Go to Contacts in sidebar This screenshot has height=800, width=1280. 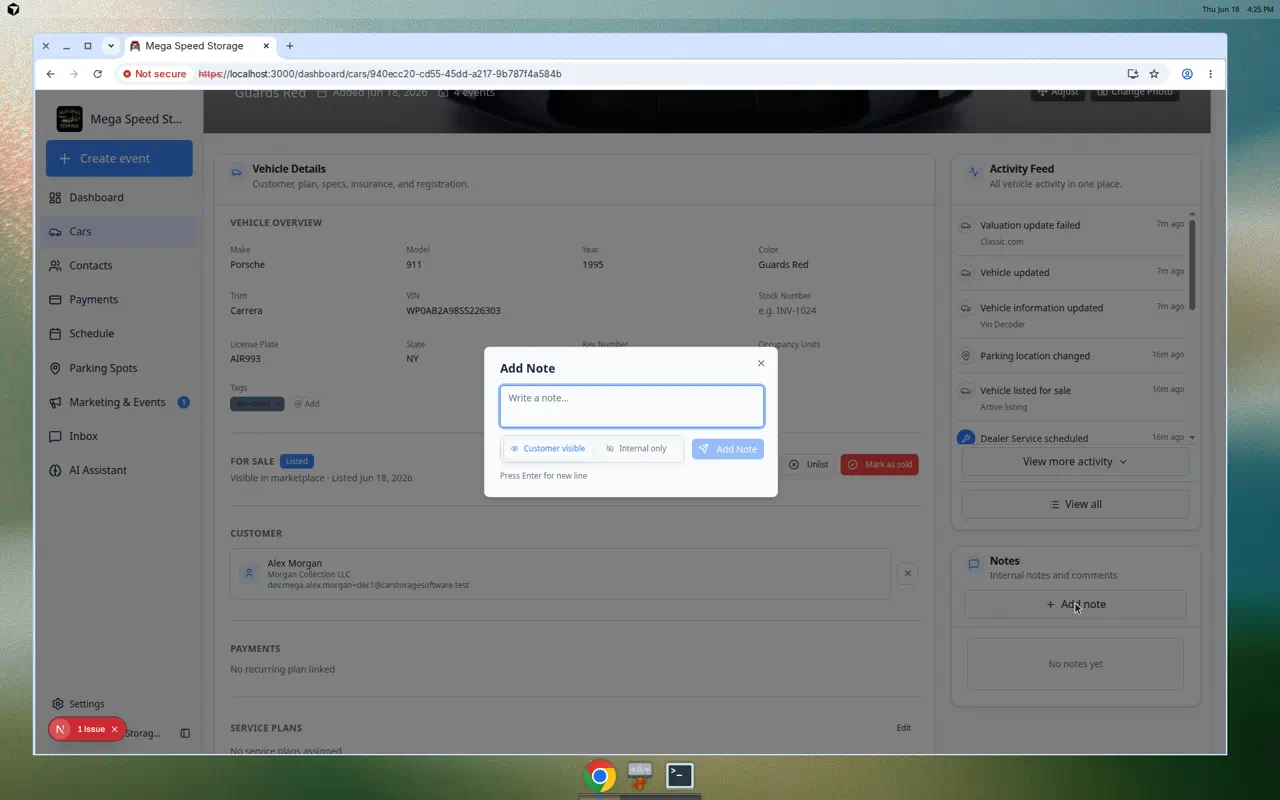click(119, 265)
